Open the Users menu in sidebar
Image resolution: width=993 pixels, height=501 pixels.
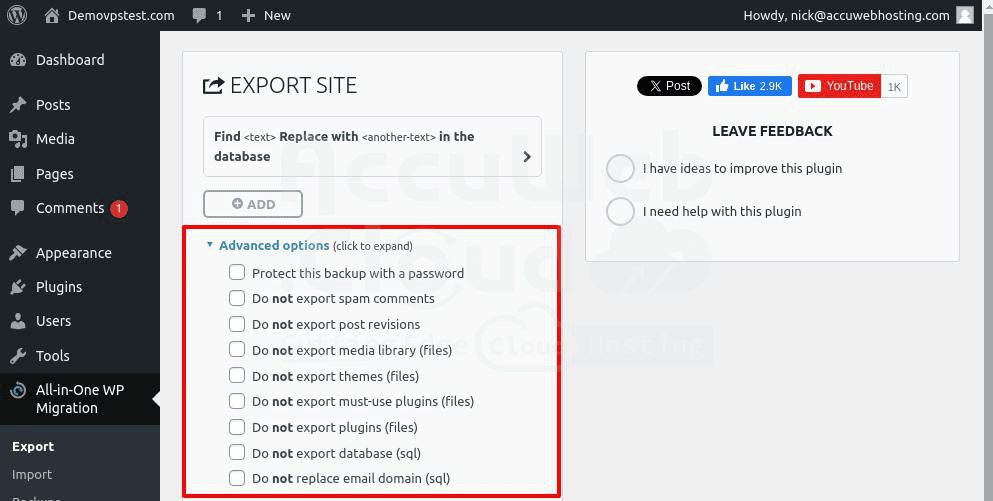pos(53,321)
